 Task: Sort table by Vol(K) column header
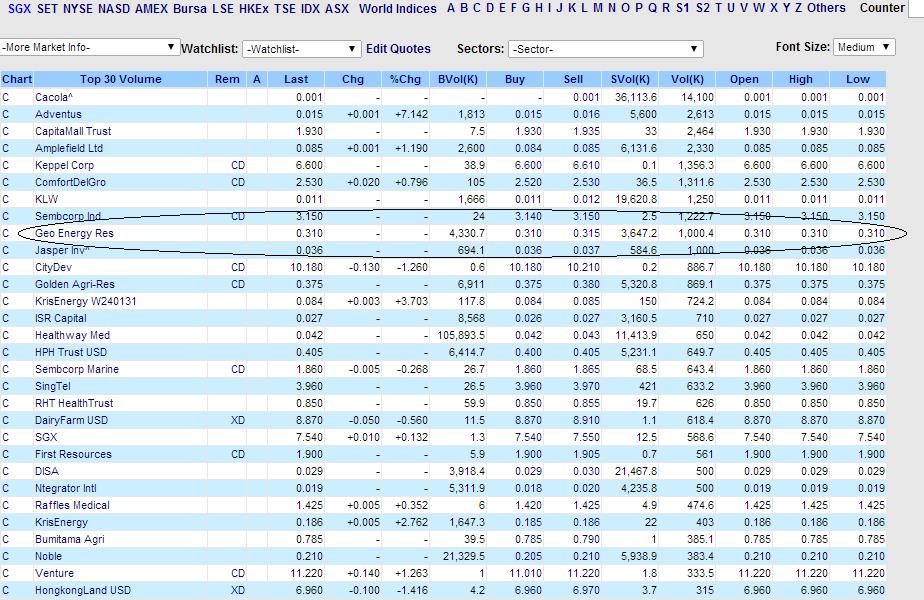[687, 79]
